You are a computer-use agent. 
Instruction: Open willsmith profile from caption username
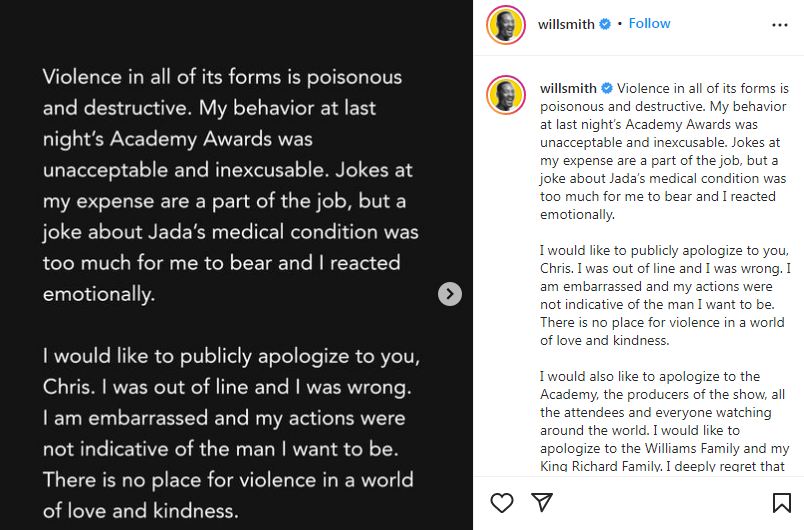(x=568, y=88)
